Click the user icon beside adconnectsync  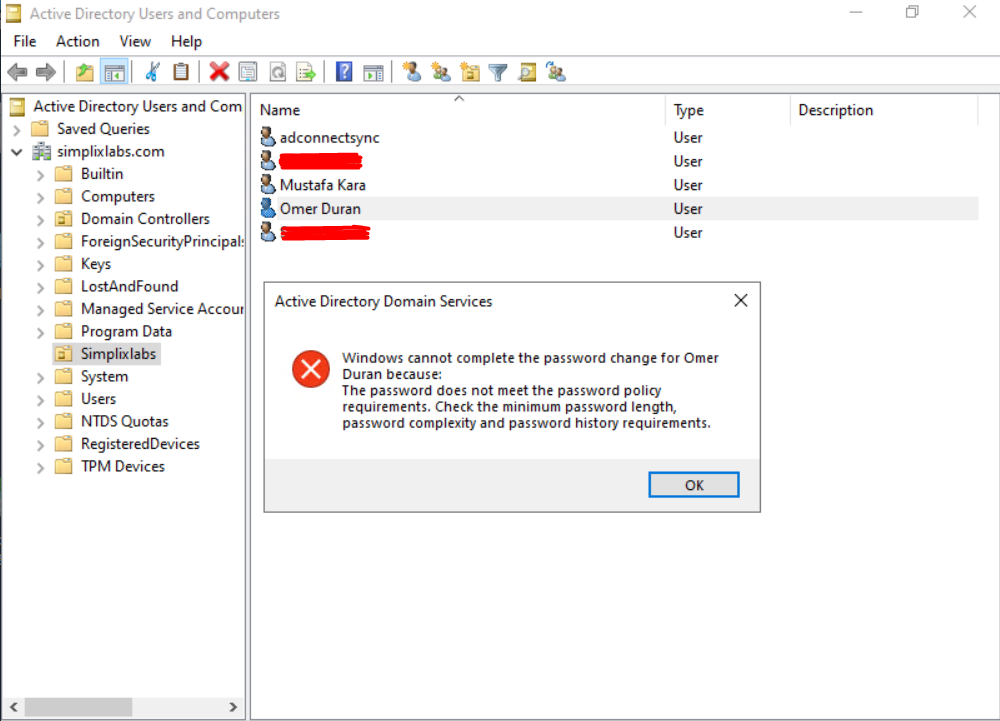point(268,137)
